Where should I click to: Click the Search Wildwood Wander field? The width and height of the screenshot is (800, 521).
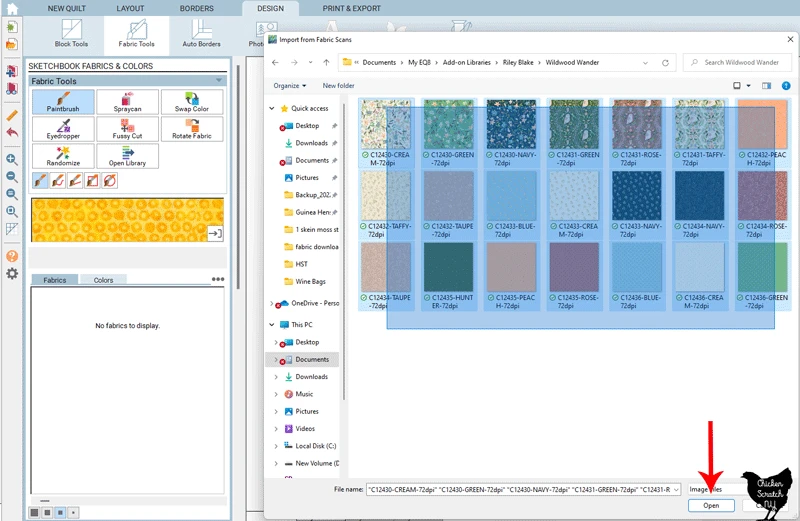tap(738, 62)
